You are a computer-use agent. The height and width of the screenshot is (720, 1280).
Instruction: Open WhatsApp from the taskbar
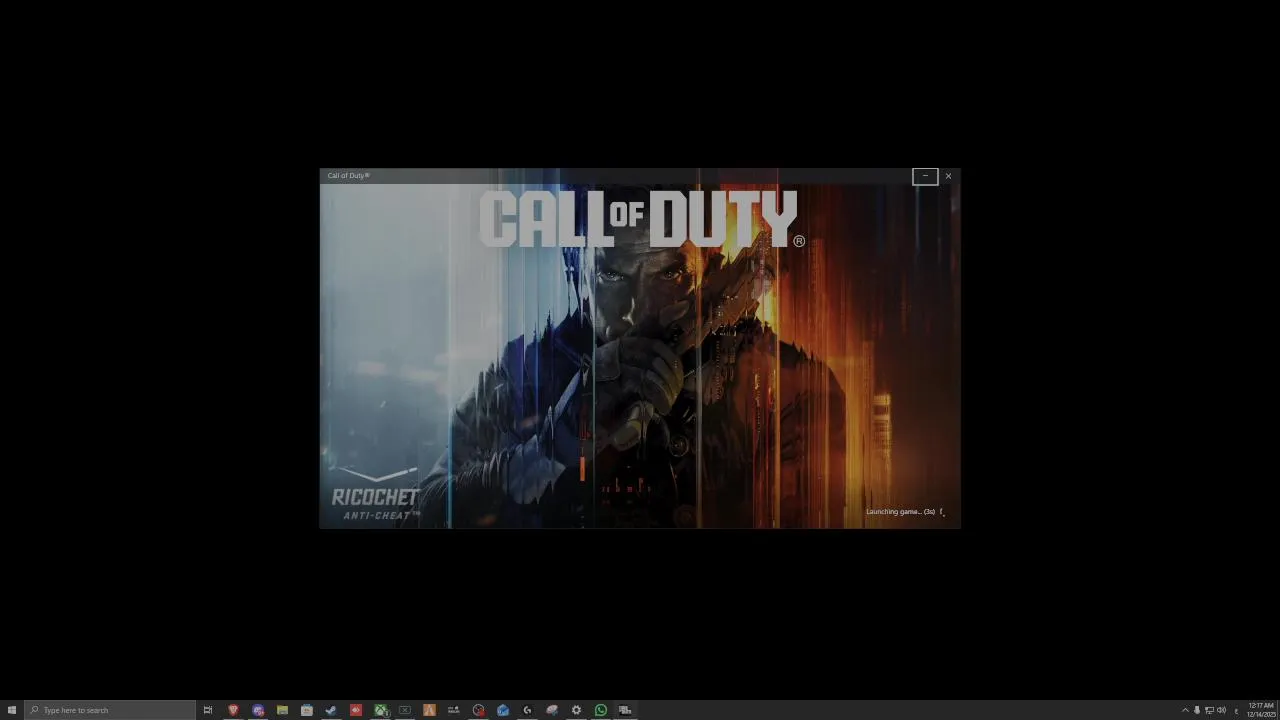(x=601, y=710)
